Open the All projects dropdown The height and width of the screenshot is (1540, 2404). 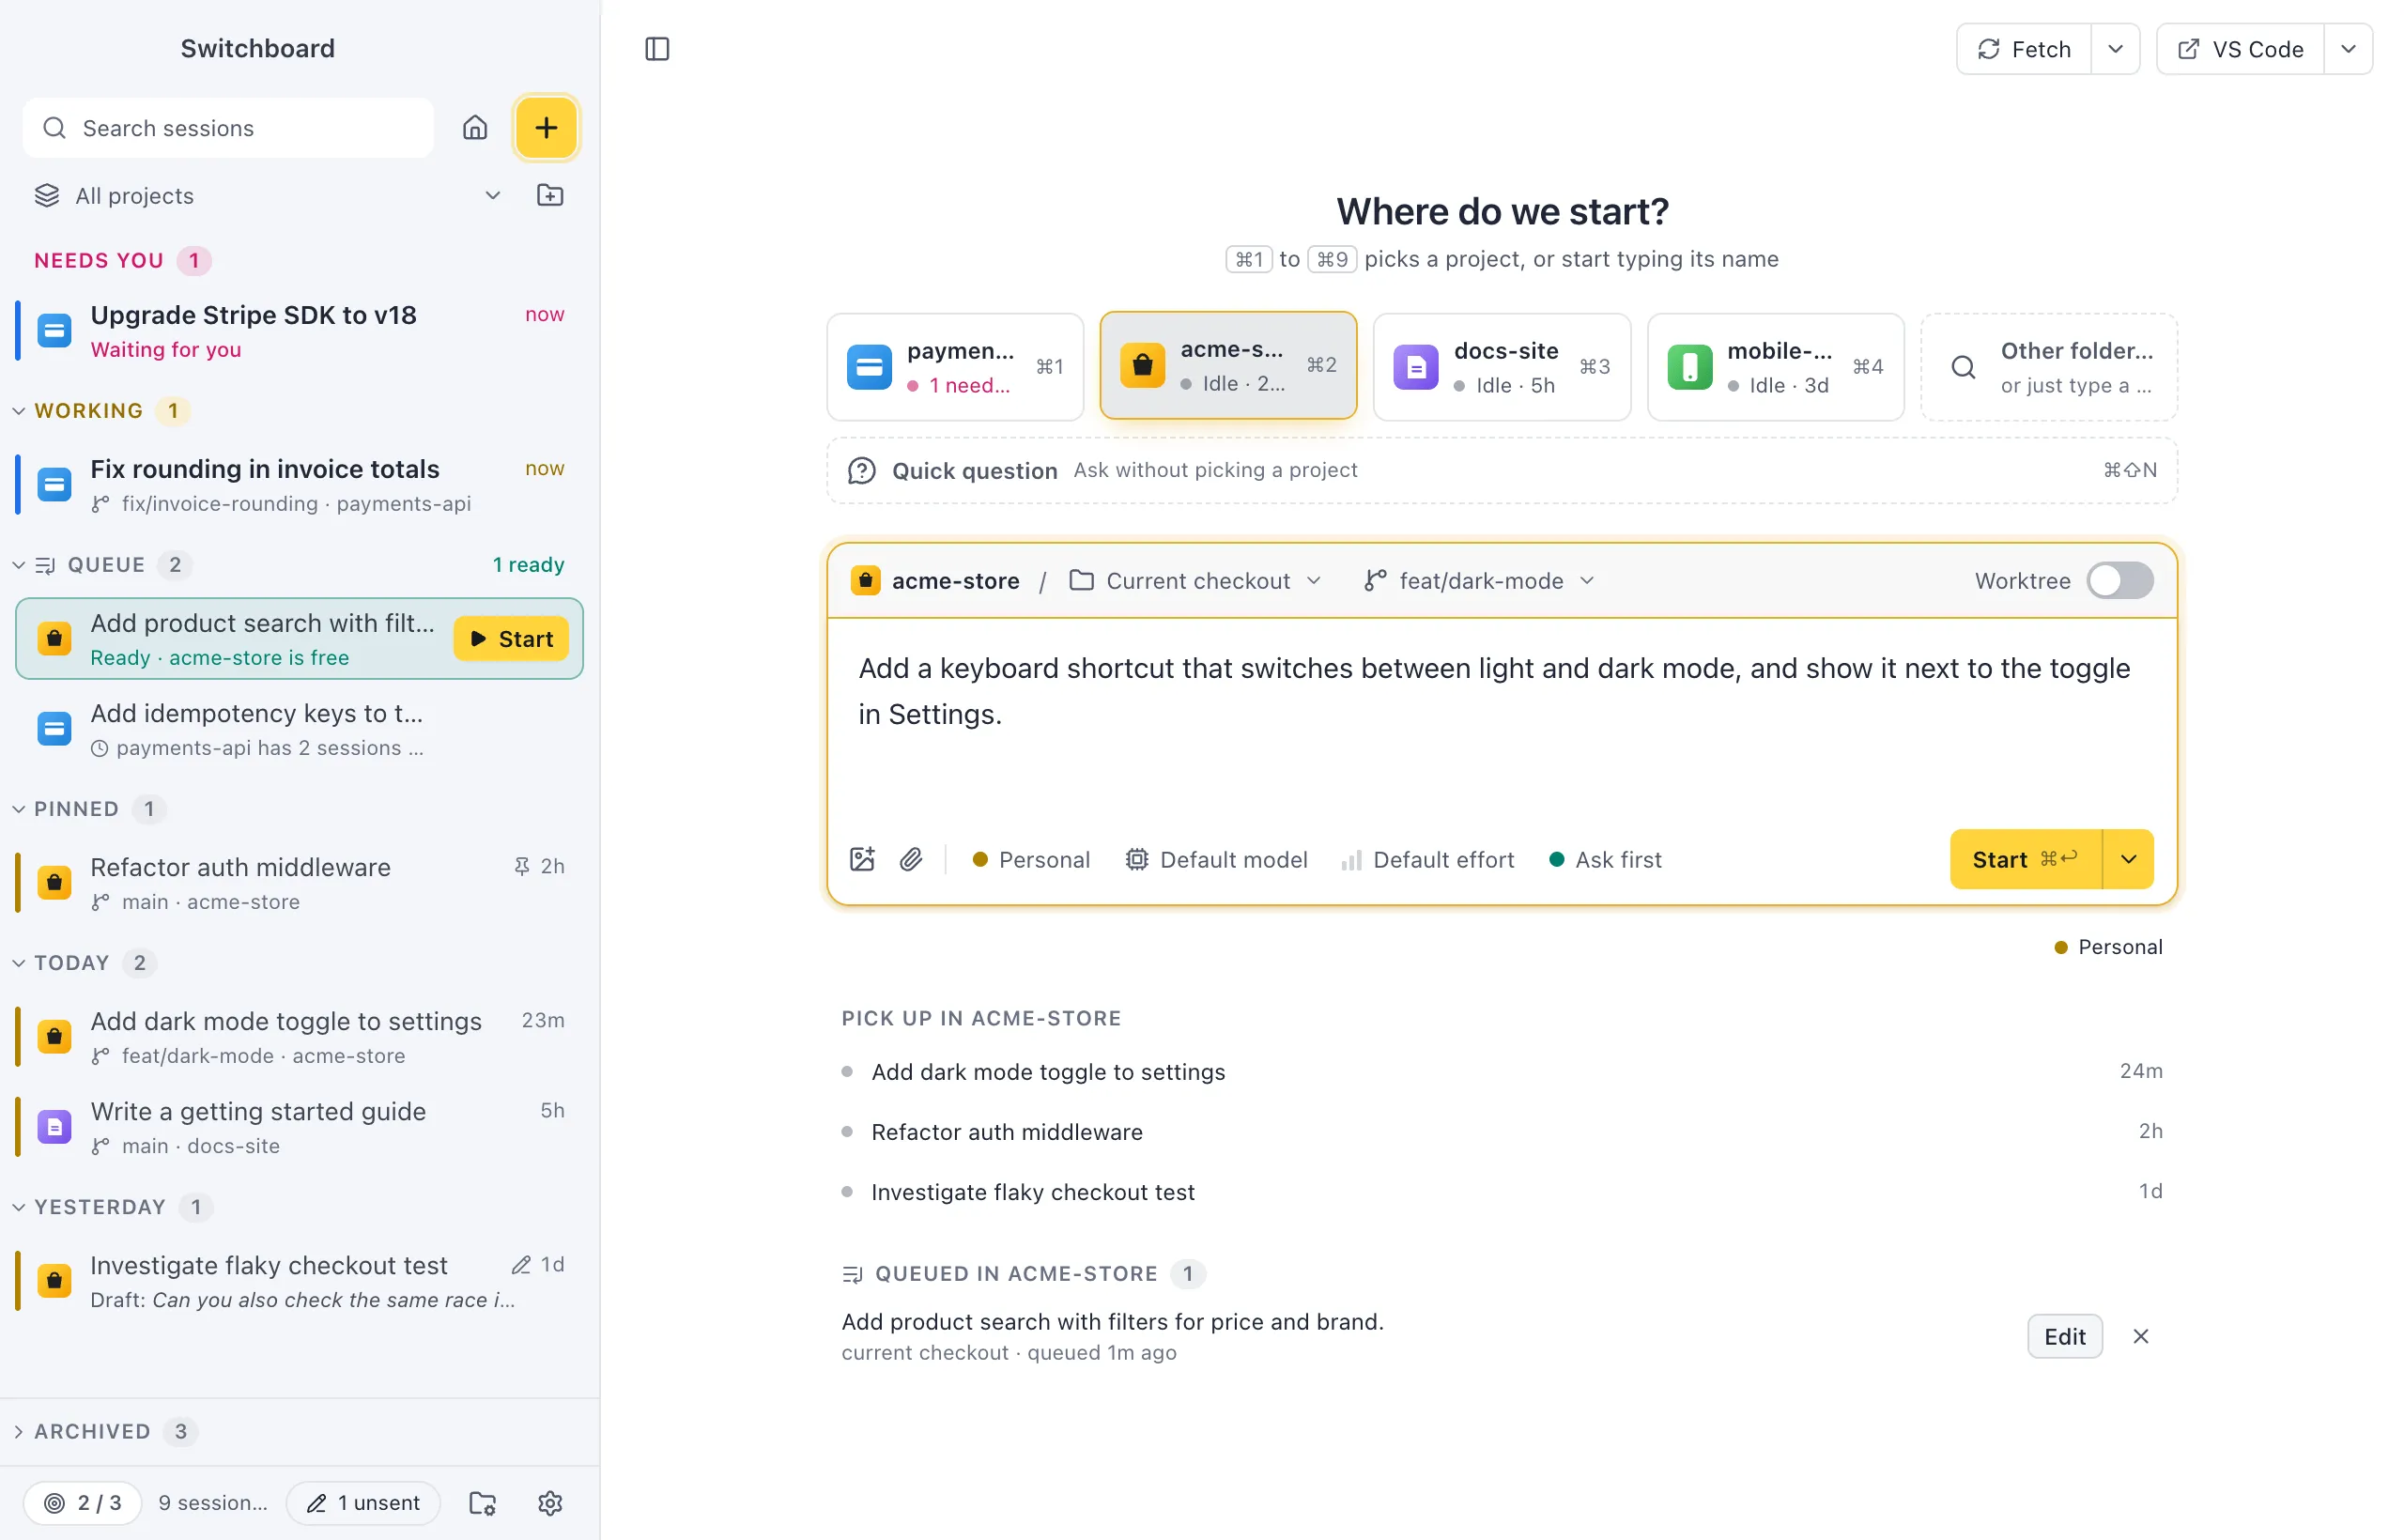coord(268,195)
